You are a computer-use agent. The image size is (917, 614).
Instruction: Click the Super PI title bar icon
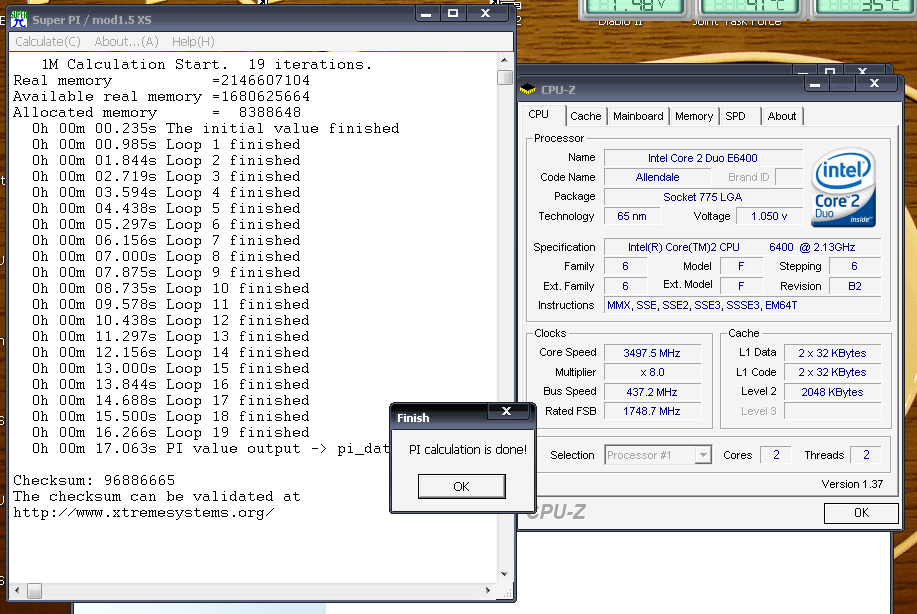pos(19,19)
